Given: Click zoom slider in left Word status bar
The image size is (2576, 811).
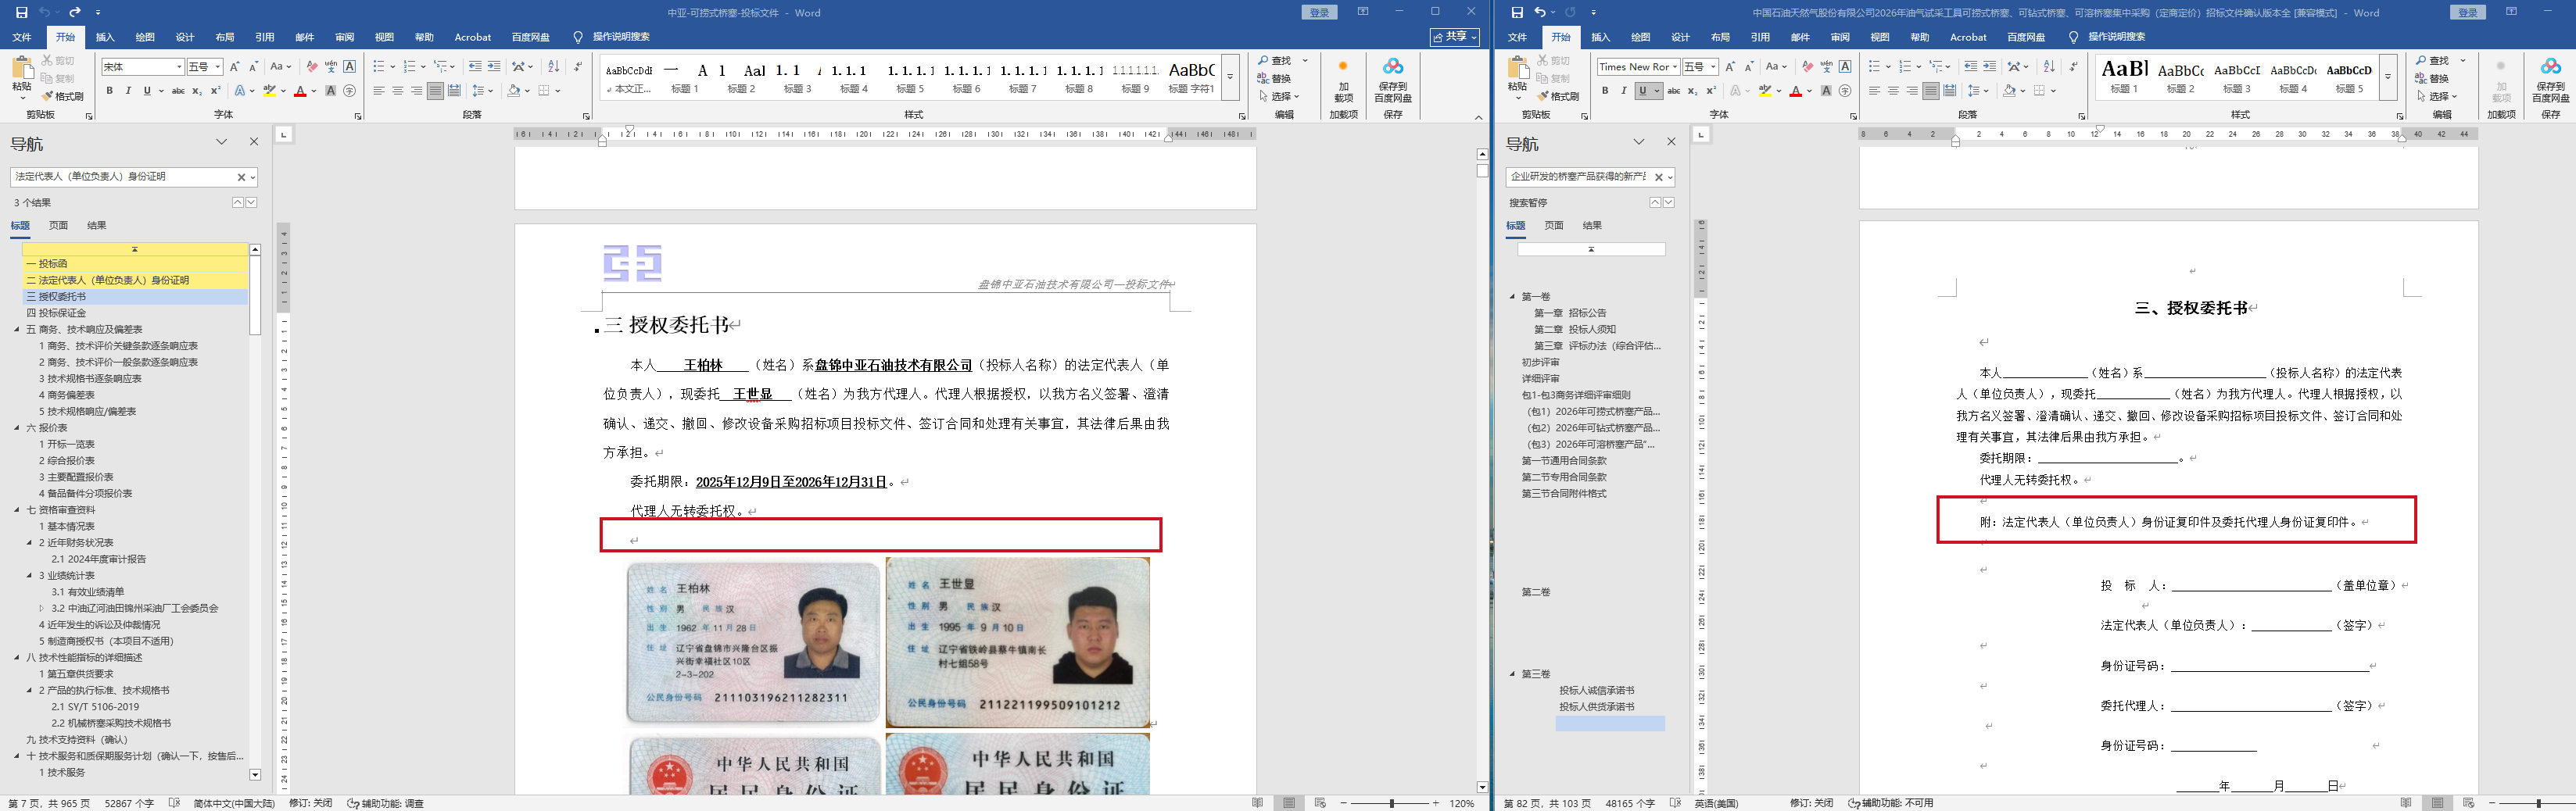Looking at the screenshot, I should pos(1390,803).
